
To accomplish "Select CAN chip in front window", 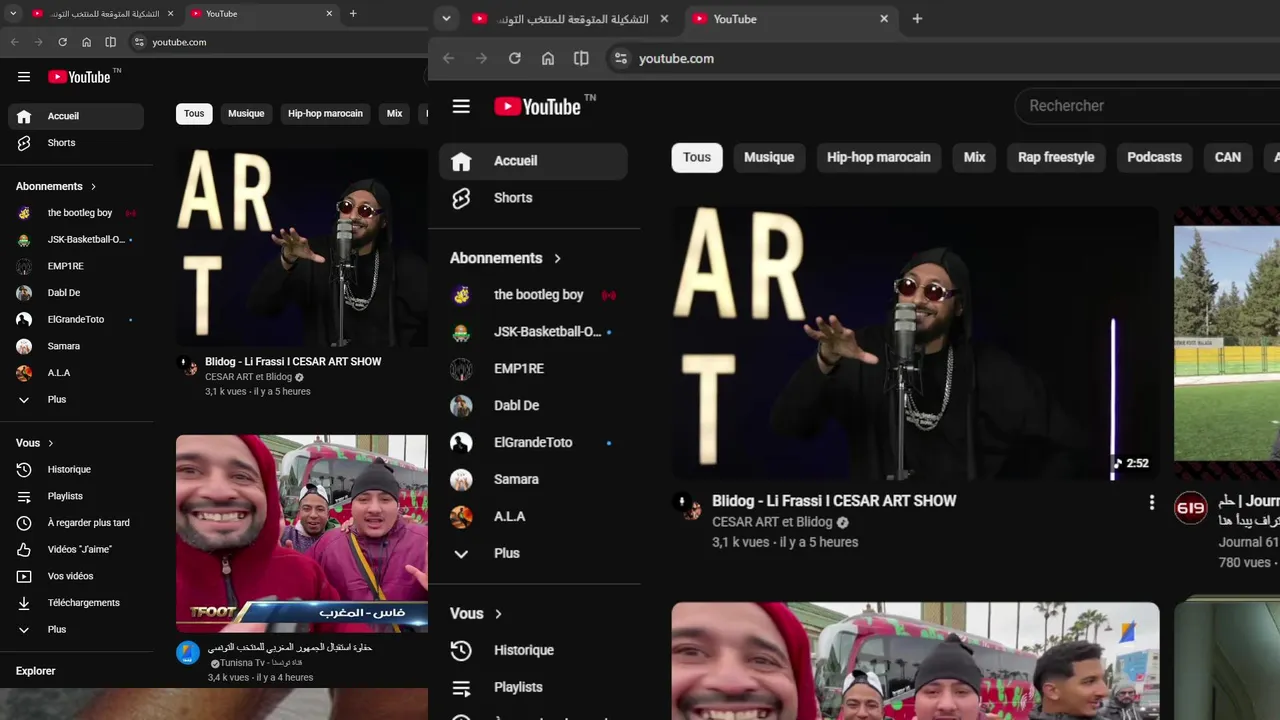I will [x=1228, y=157].
